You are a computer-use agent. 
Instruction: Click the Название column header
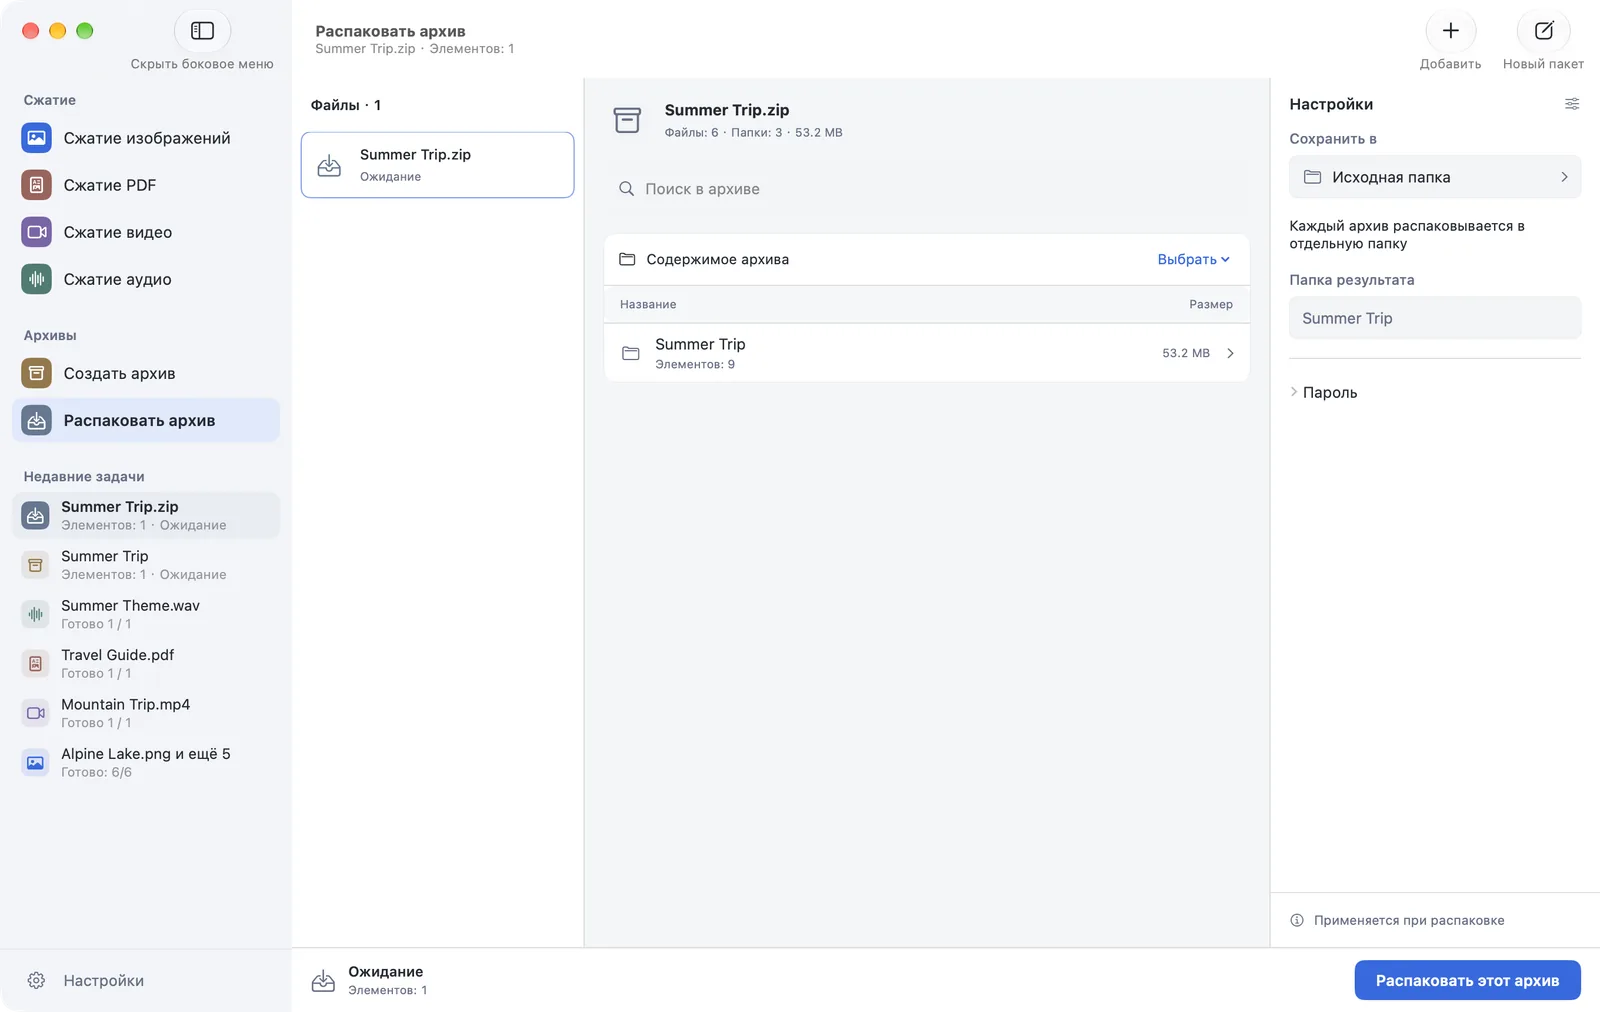[x=648, y=304]
